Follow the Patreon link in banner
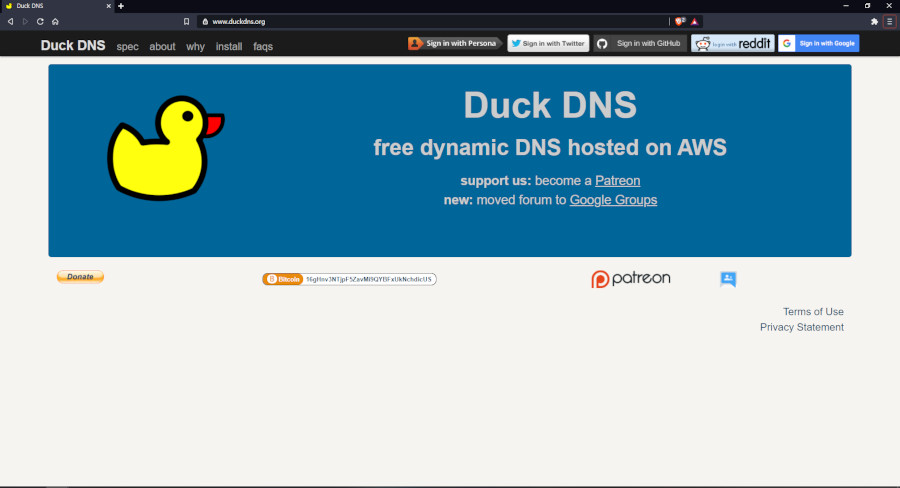The image size is (900, 488). (x=618, y=180)
